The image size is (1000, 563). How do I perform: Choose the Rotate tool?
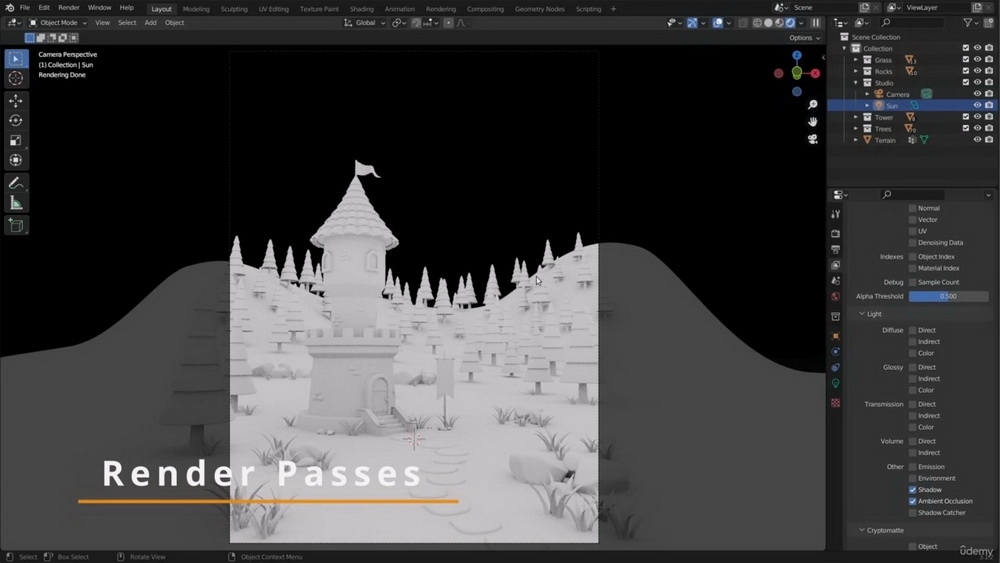[16, 121]
